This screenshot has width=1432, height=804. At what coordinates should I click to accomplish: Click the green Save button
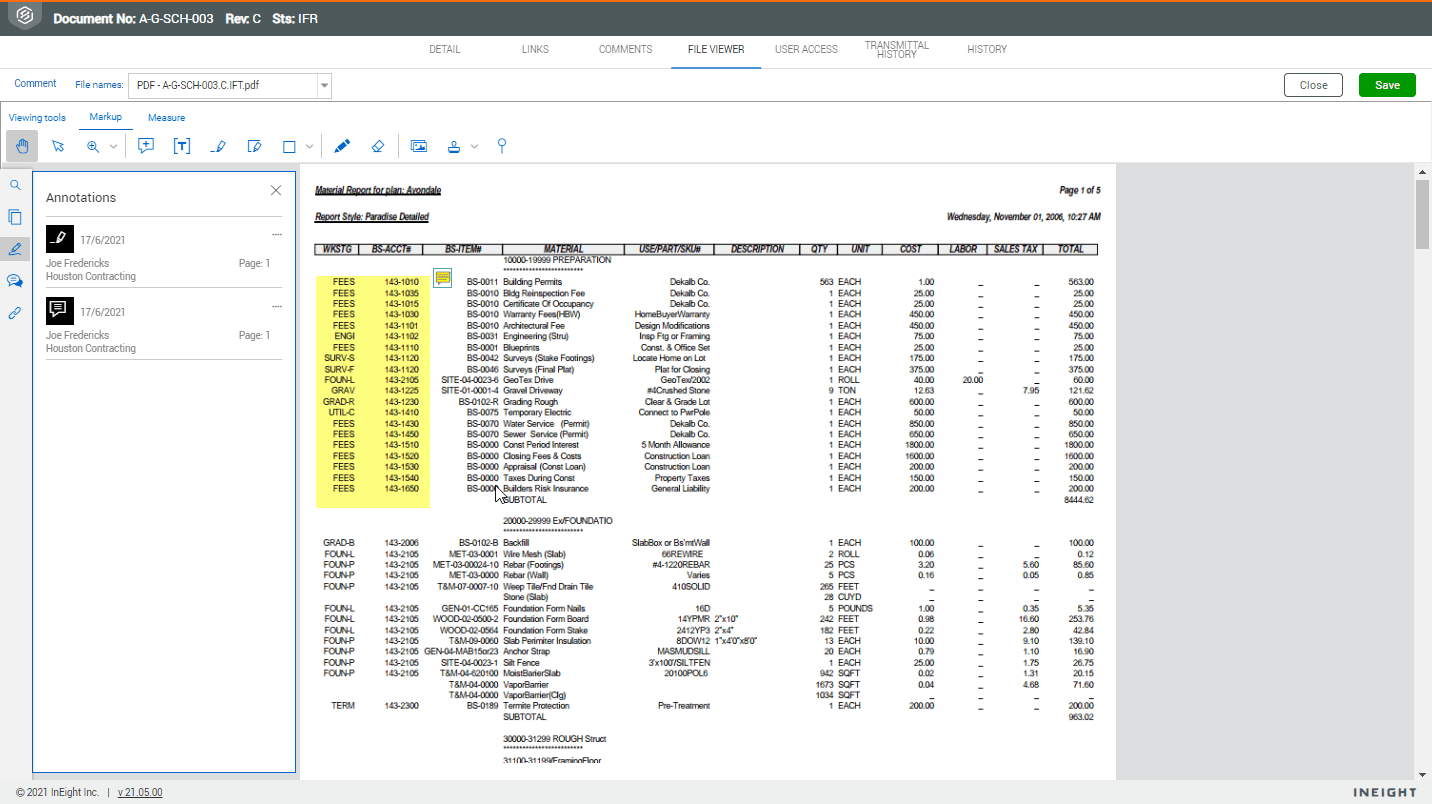[x=1387, y=85]
